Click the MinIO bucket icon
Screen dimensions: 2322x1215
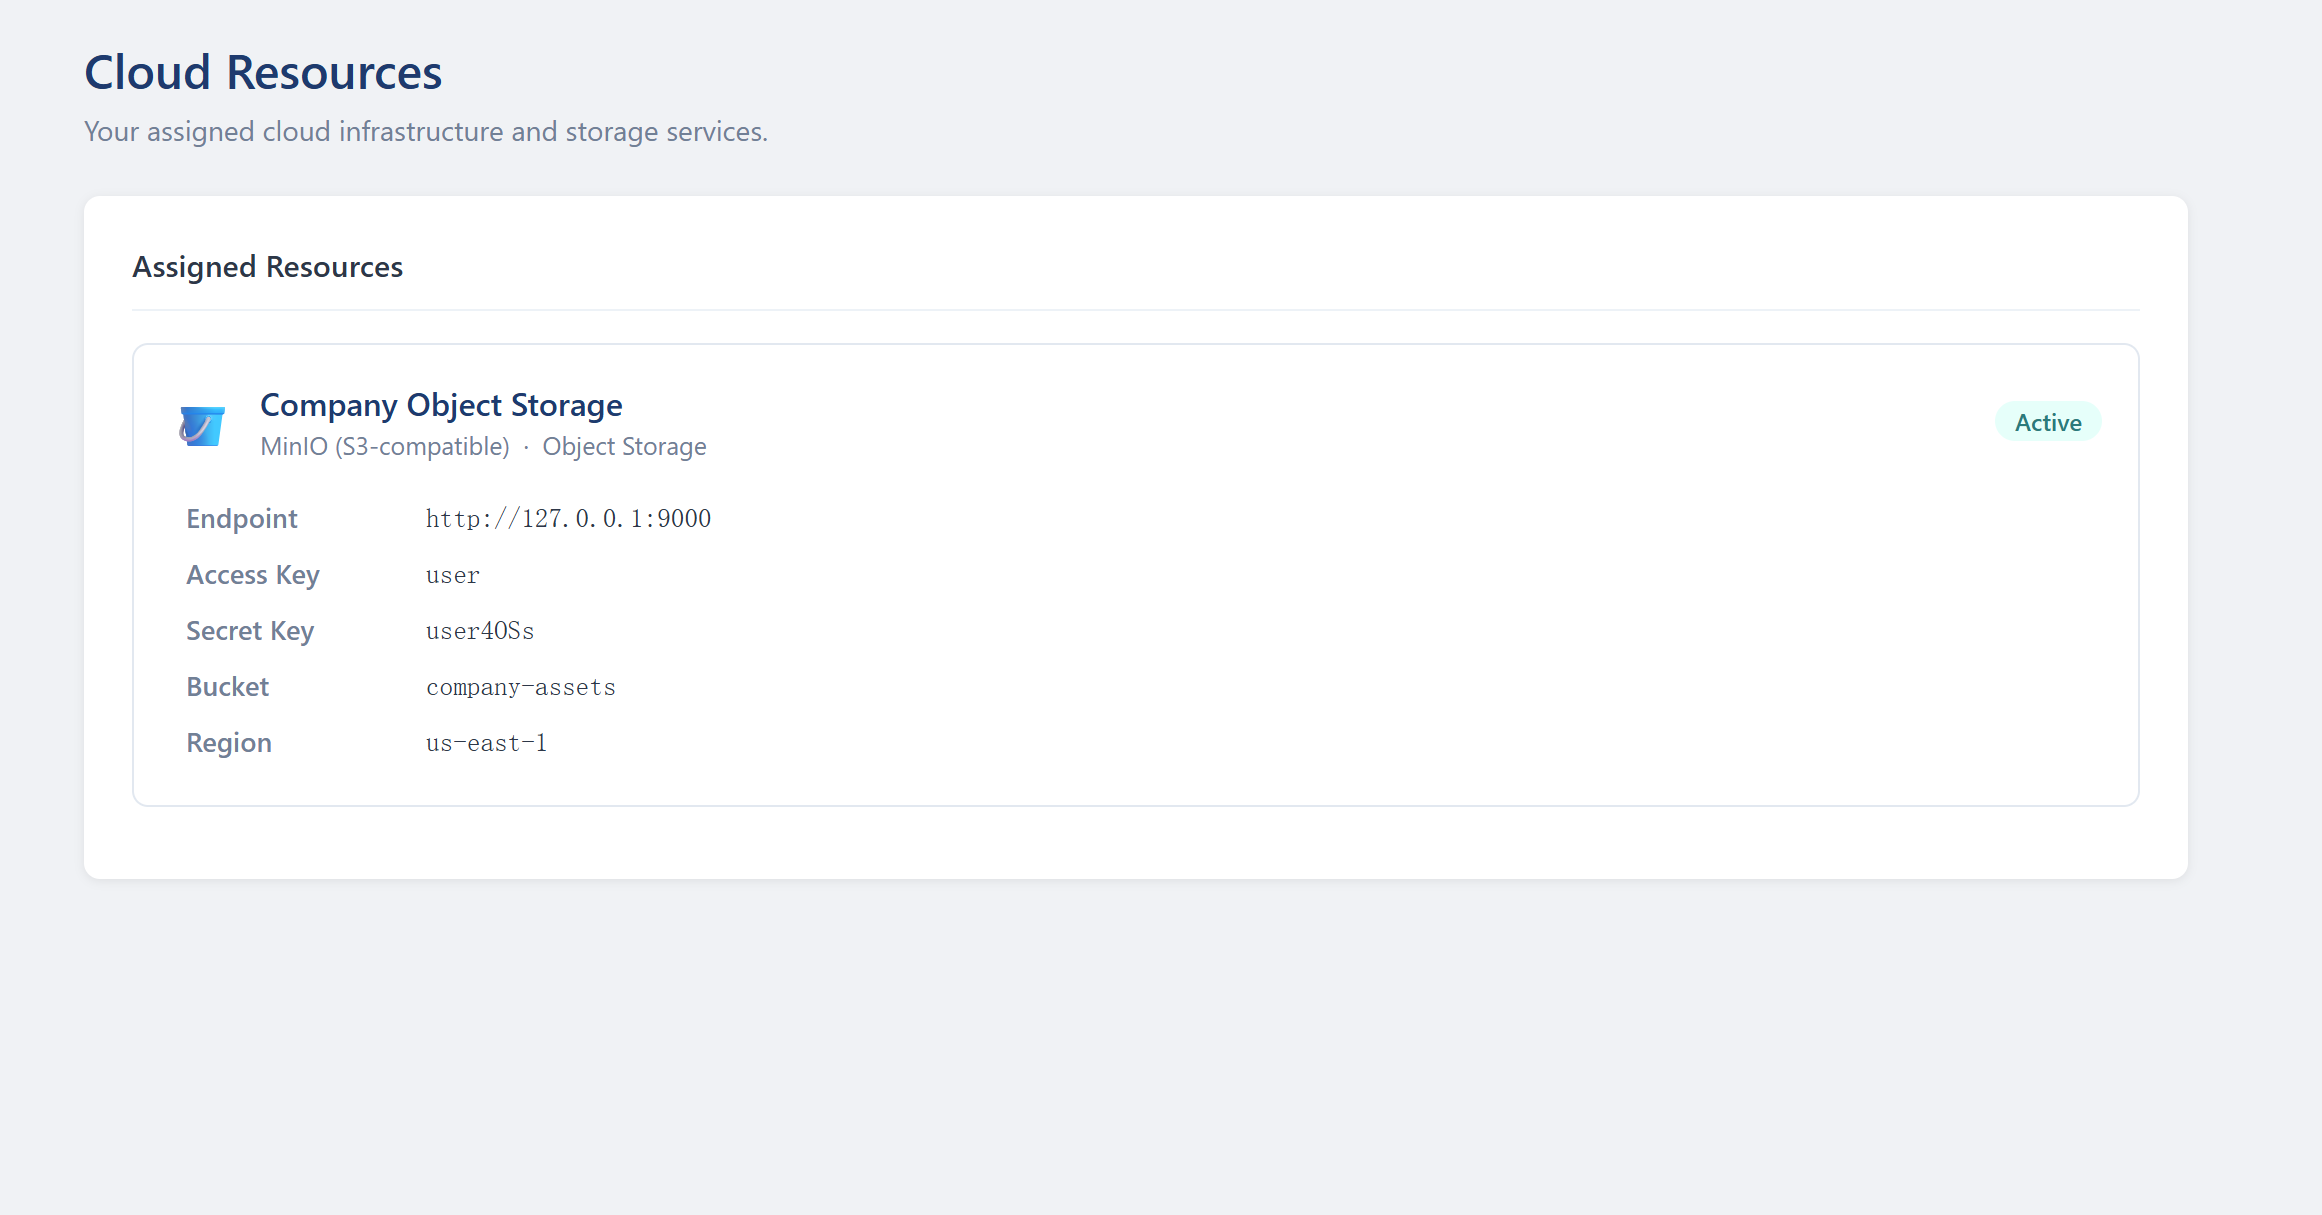(x=202, y=426)
